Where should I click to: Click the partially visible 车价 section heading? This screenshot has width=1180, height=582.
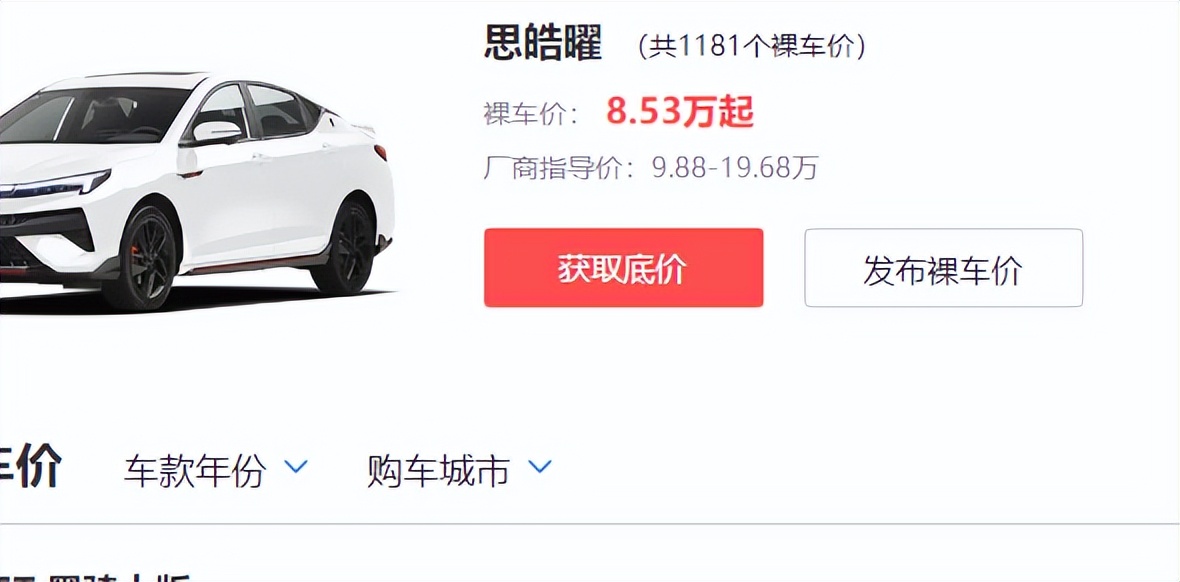(x=30, y=467)
